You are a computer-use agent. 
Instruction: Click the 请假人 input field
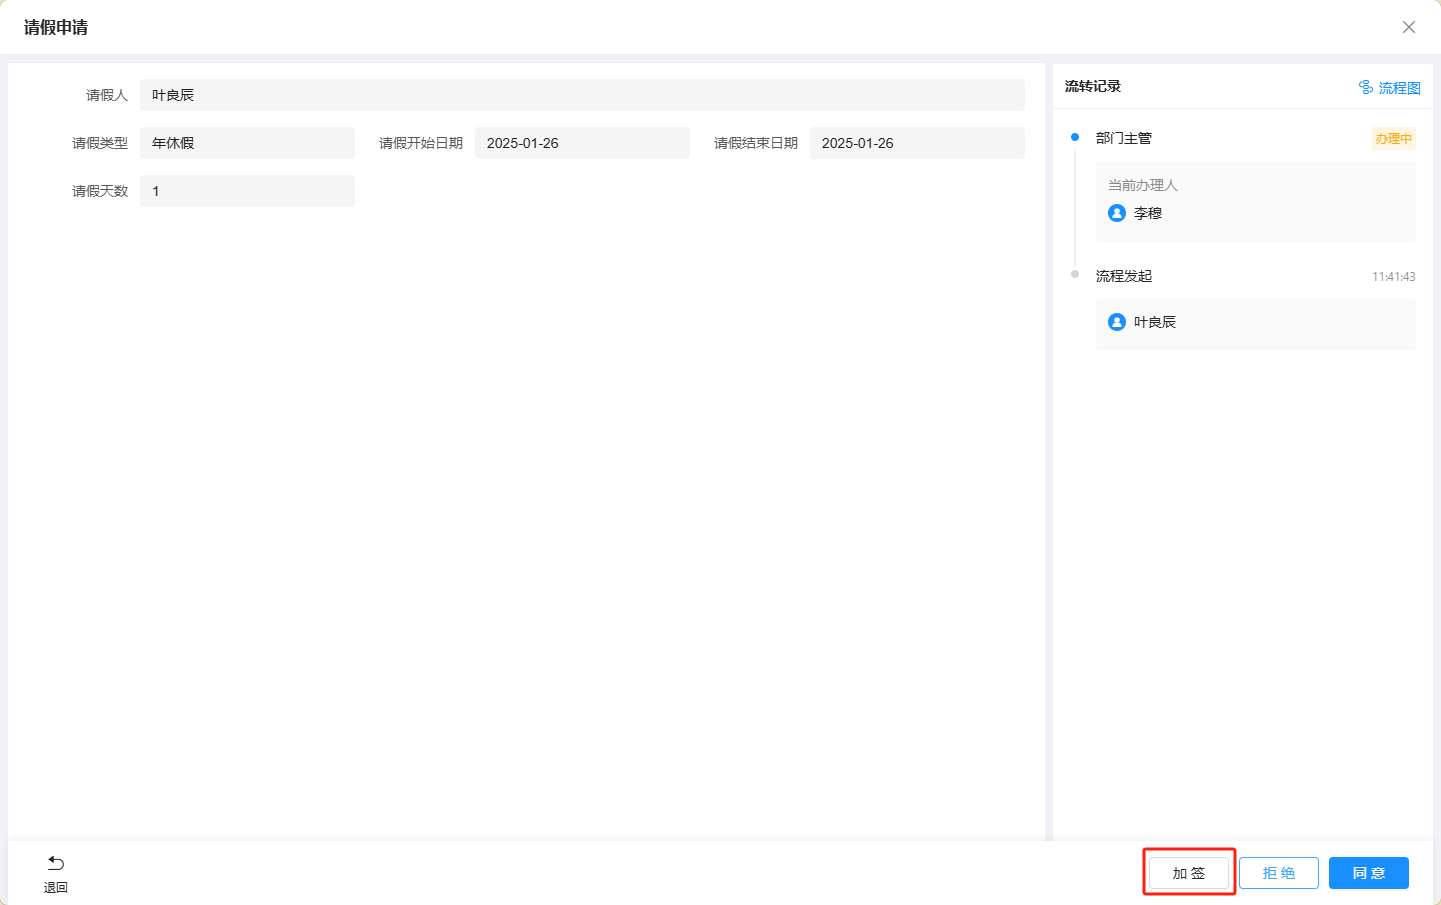click(582, 95)
